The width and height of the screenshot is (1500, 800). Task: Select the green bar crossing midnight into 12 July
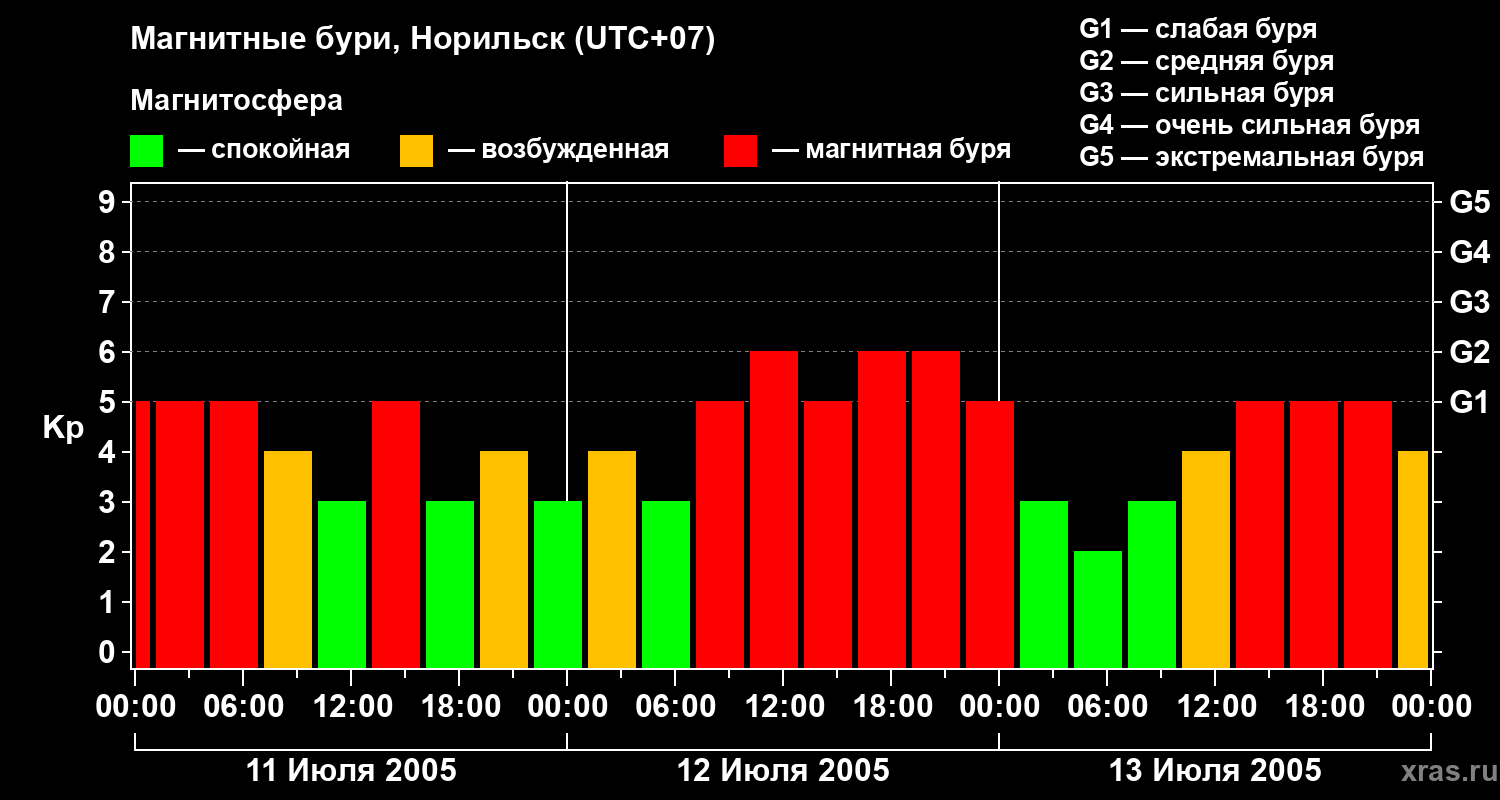pos(558,584)
